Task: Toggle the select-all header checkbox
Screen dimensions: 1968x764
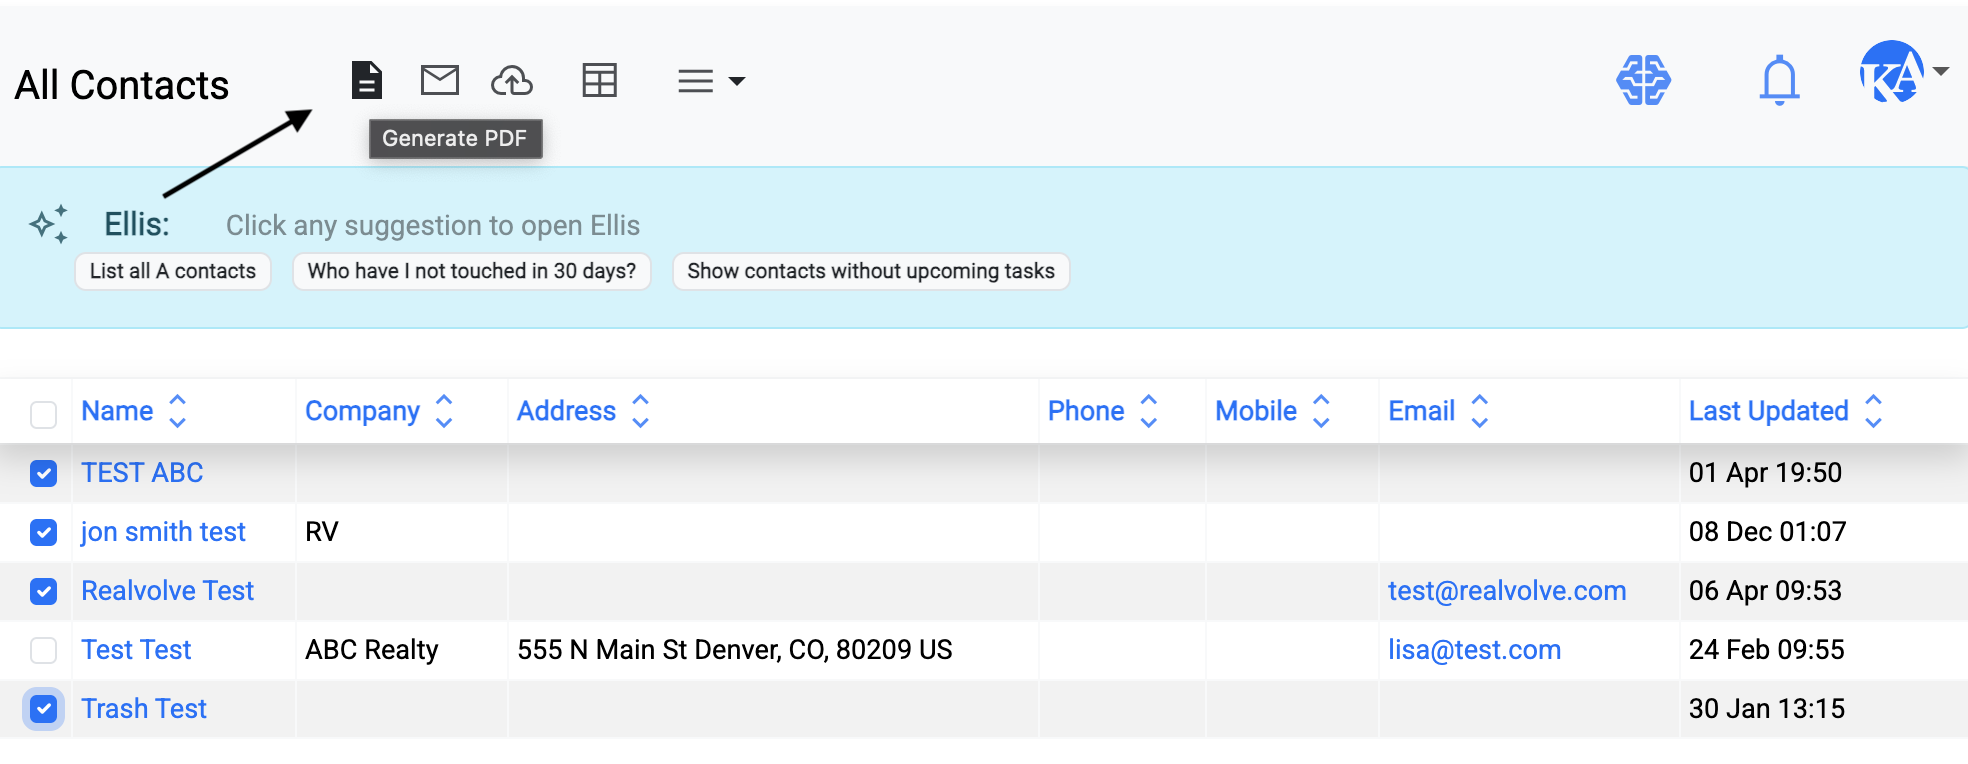Action: tap(43, 414)
